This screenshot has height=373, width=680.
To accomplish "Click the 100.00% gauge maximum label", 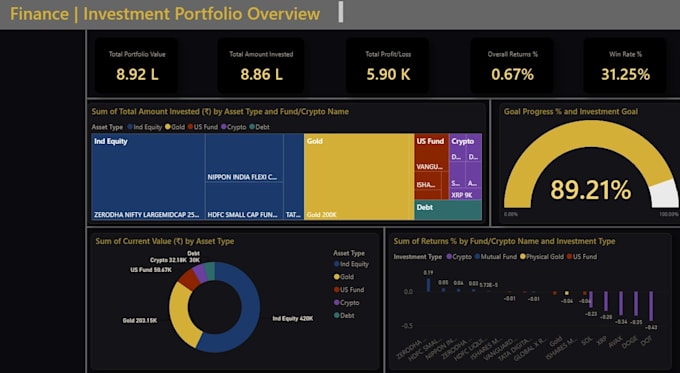I will click(x=669, y=214).
